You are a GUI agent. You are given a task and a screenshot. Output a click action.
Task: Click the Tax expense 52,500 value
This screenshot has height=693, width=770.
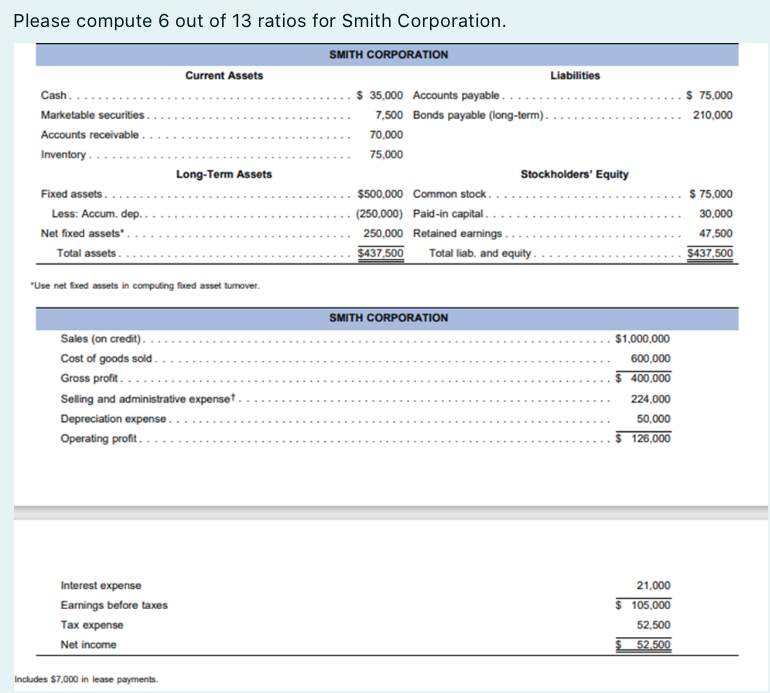pos(654,625)
